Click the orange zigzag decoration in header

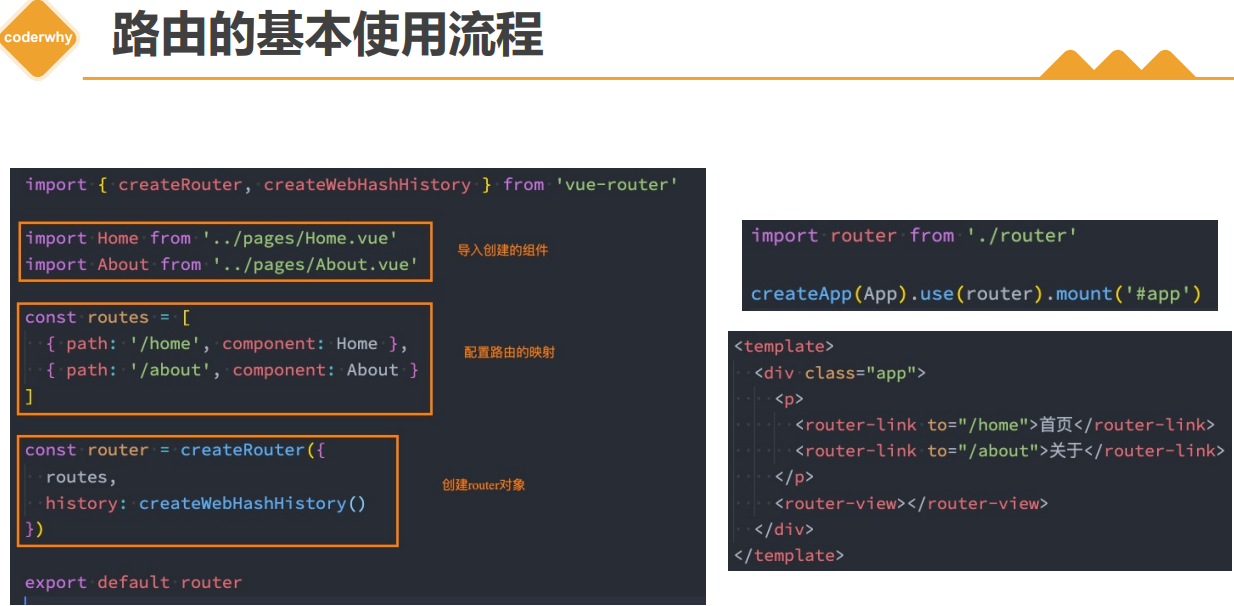click(1116, 64)
